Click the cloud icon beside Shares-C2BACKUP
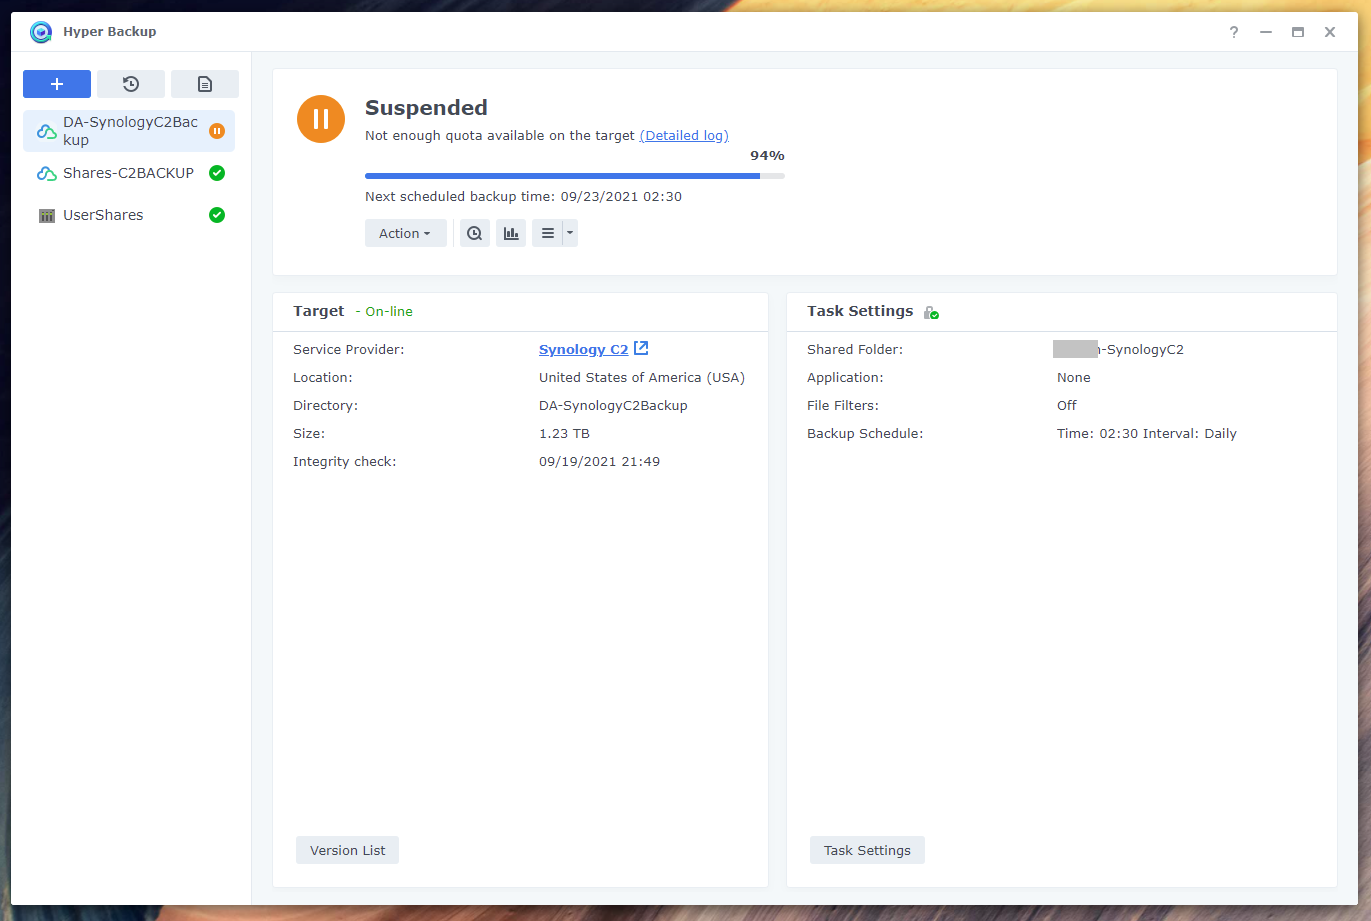The image size is (1371, 921). pos(47,173)
